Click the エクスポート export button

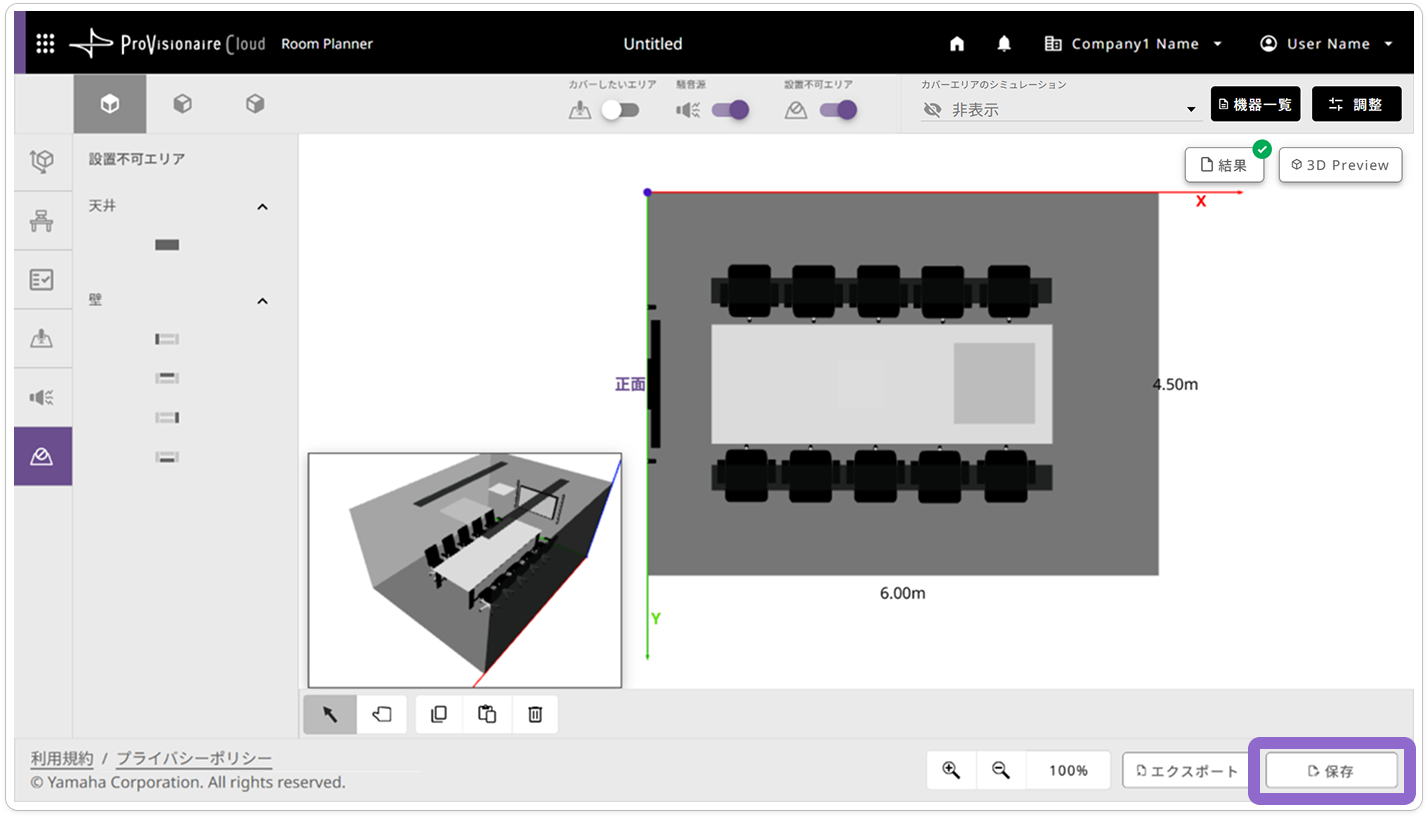(1187, 771)
